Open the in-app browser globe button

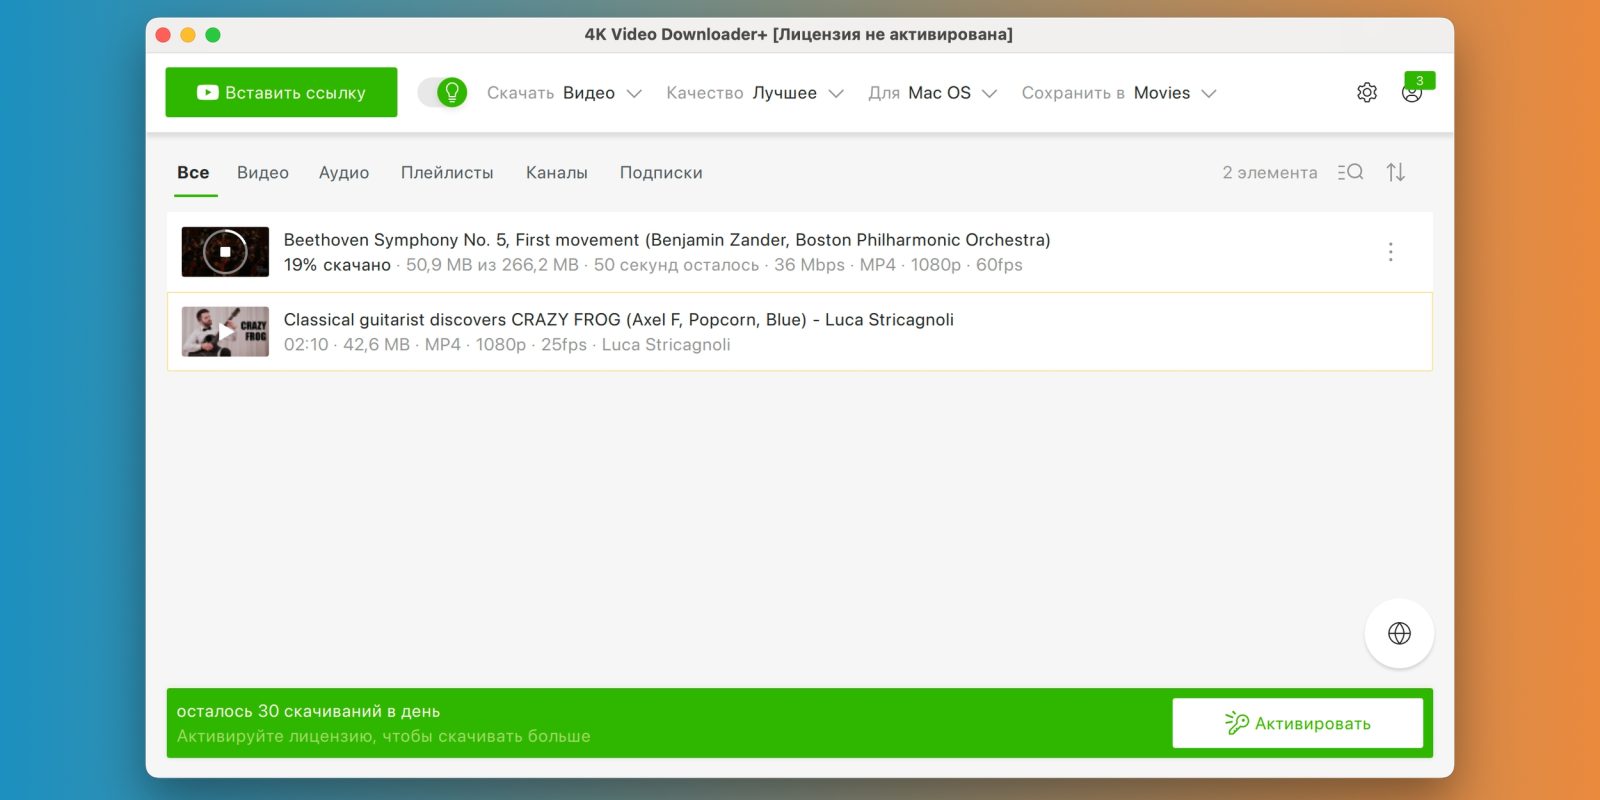[x=1399, y=633]
